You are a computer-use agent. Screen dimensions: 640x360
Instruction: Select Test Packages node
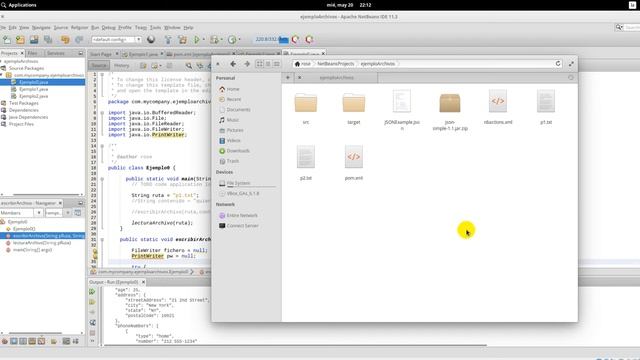(23, 103)
